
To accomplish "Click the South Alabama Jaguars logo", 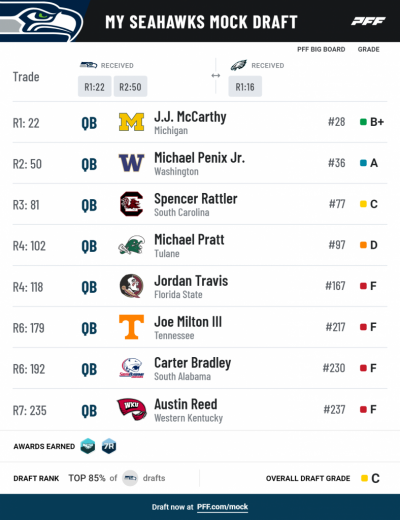I will click(132, 368).
